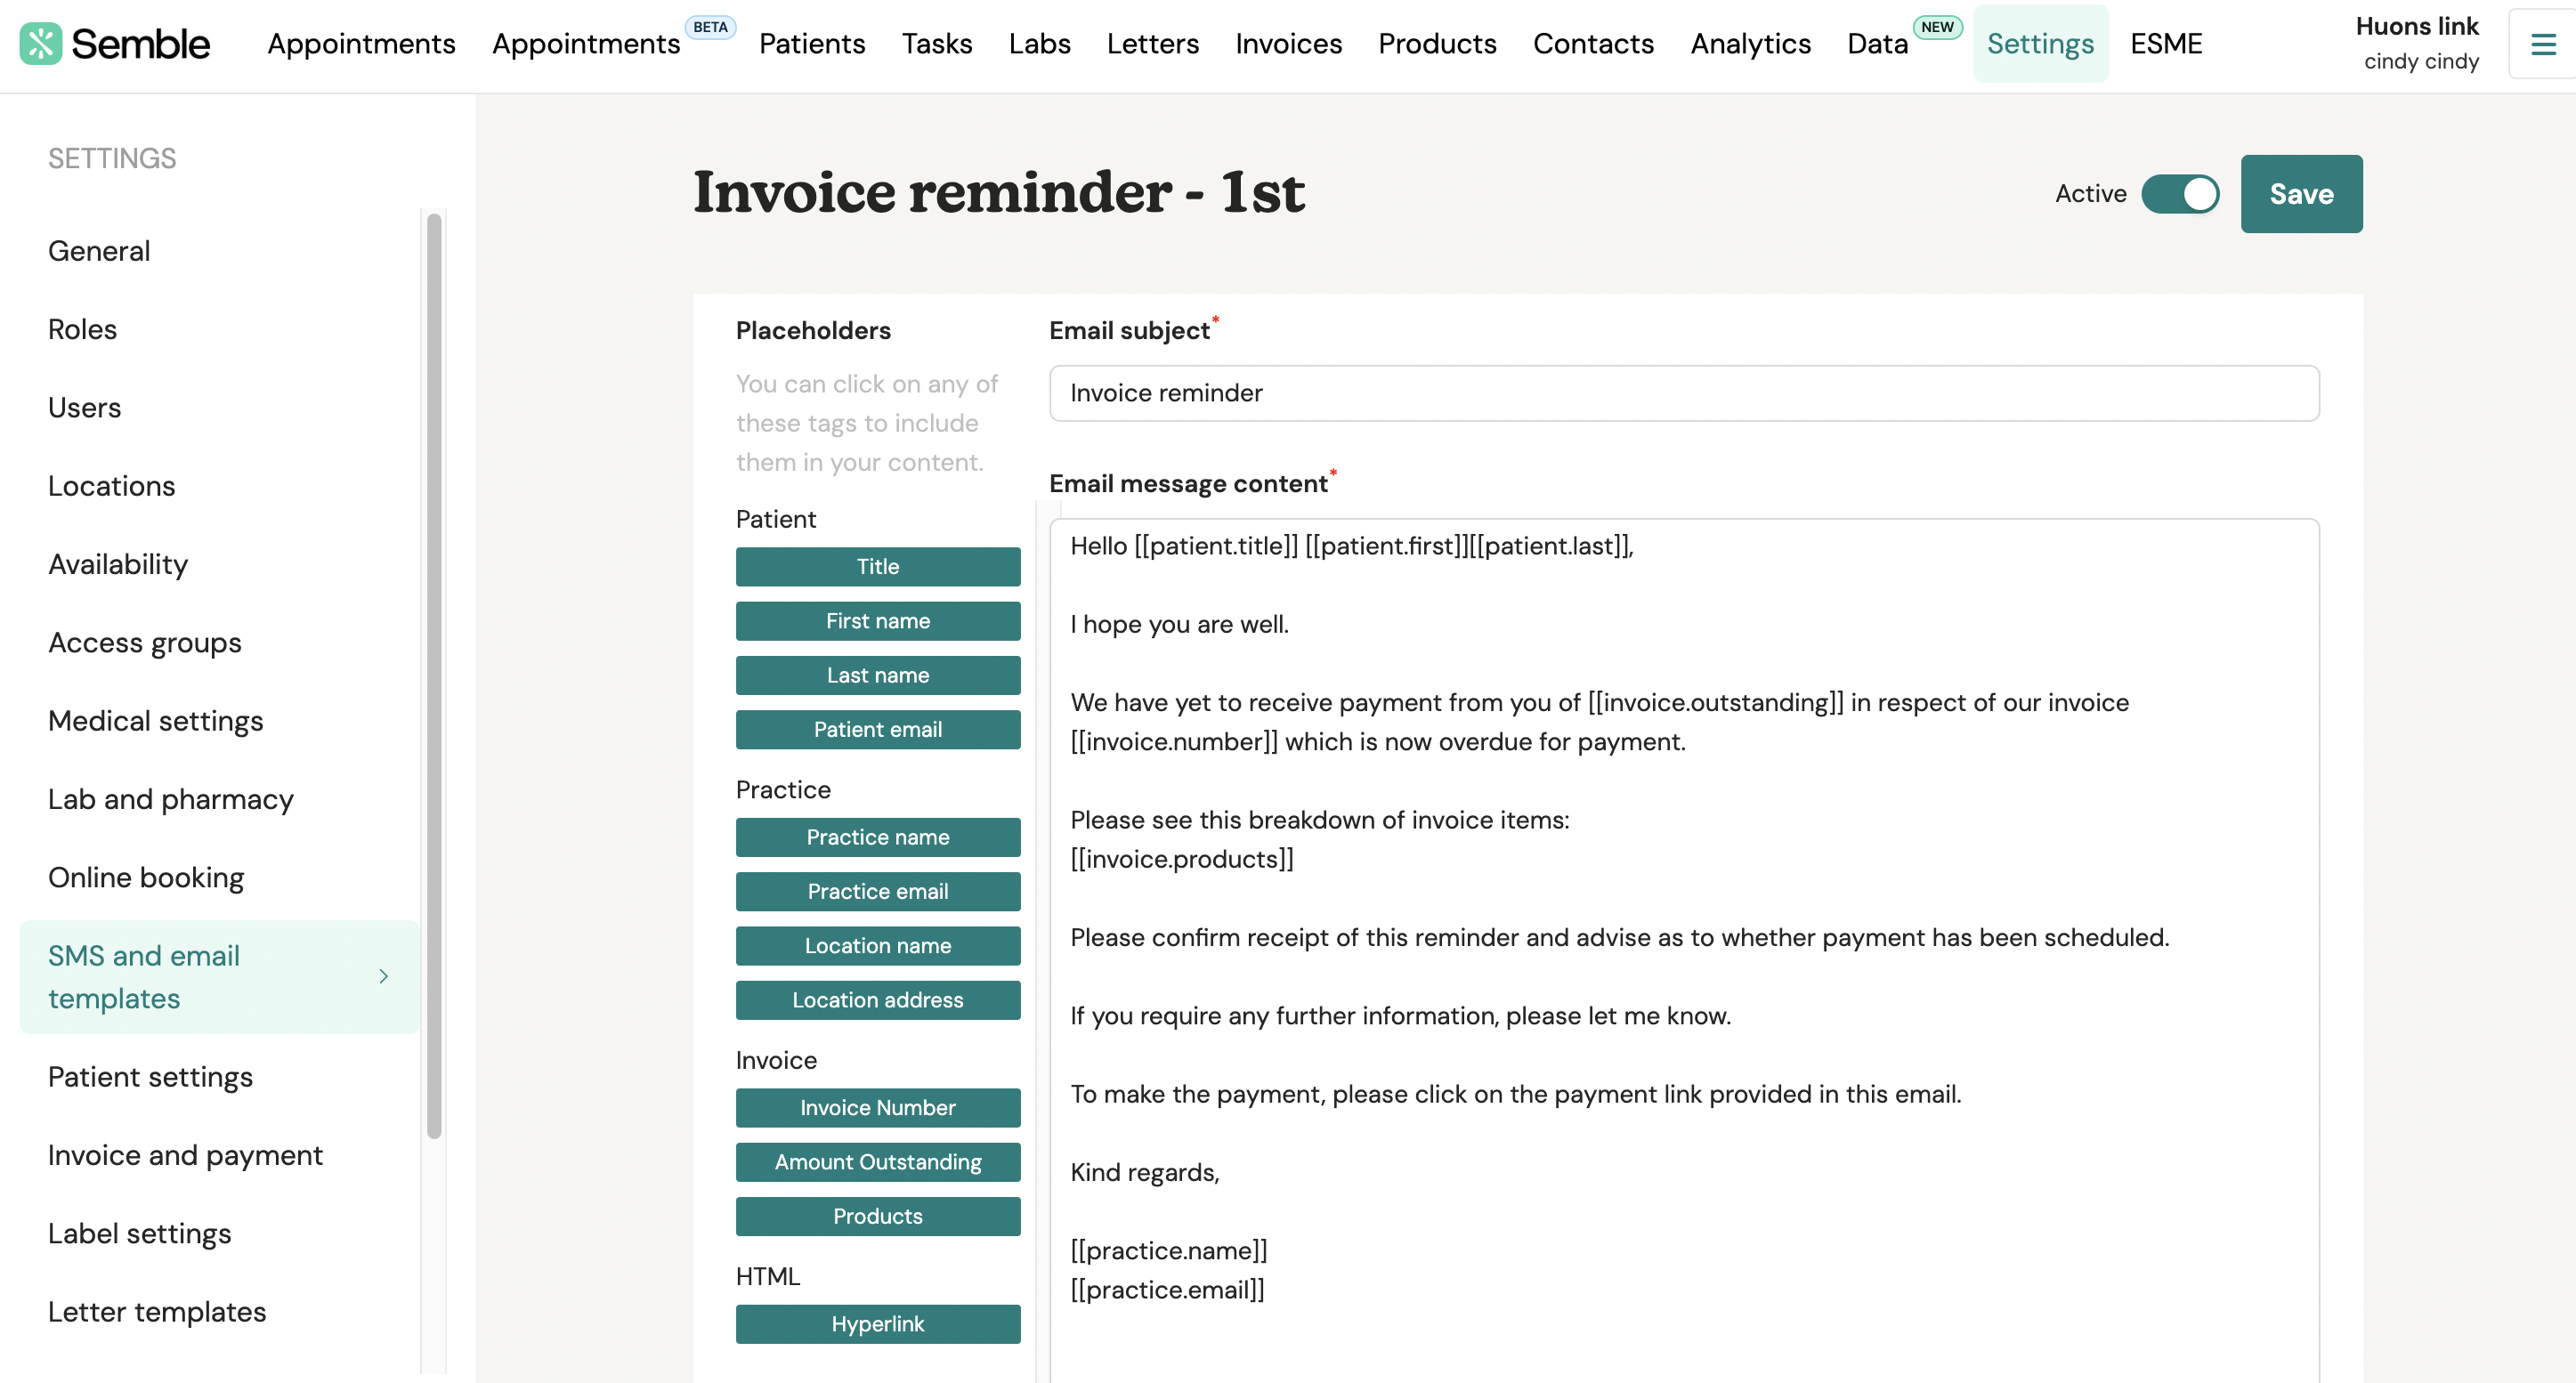Viewport: 2576px width, 1383px height.
Task: Open the hamburger menu icon
Action: (x=2543, y=44)
